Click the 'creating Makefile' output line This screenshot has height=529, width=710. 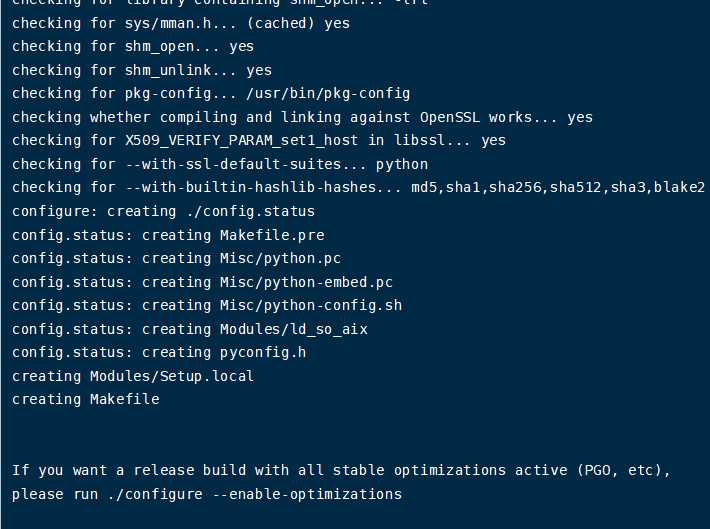point(86,399)
